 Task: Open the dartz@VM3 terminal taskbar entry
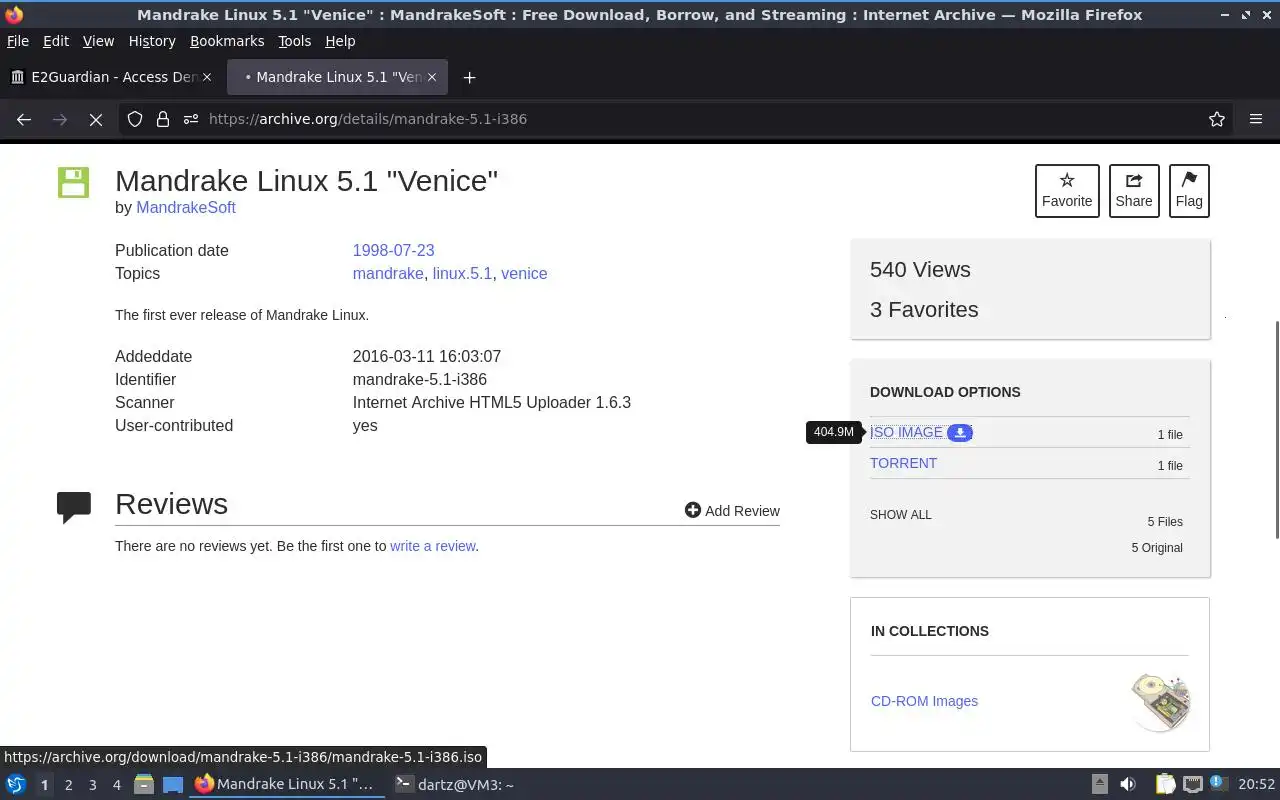pyautogui.click(x=455, y=785)
